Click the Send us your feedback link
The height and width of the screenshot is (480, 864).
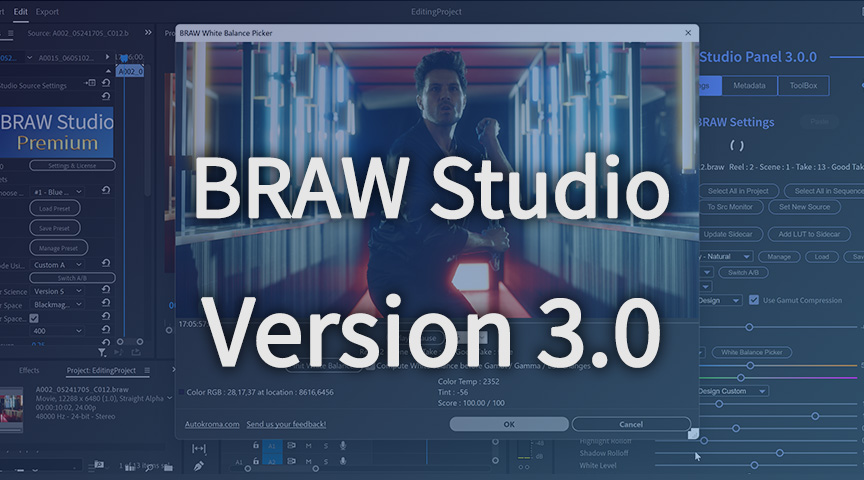coord(286,424)
